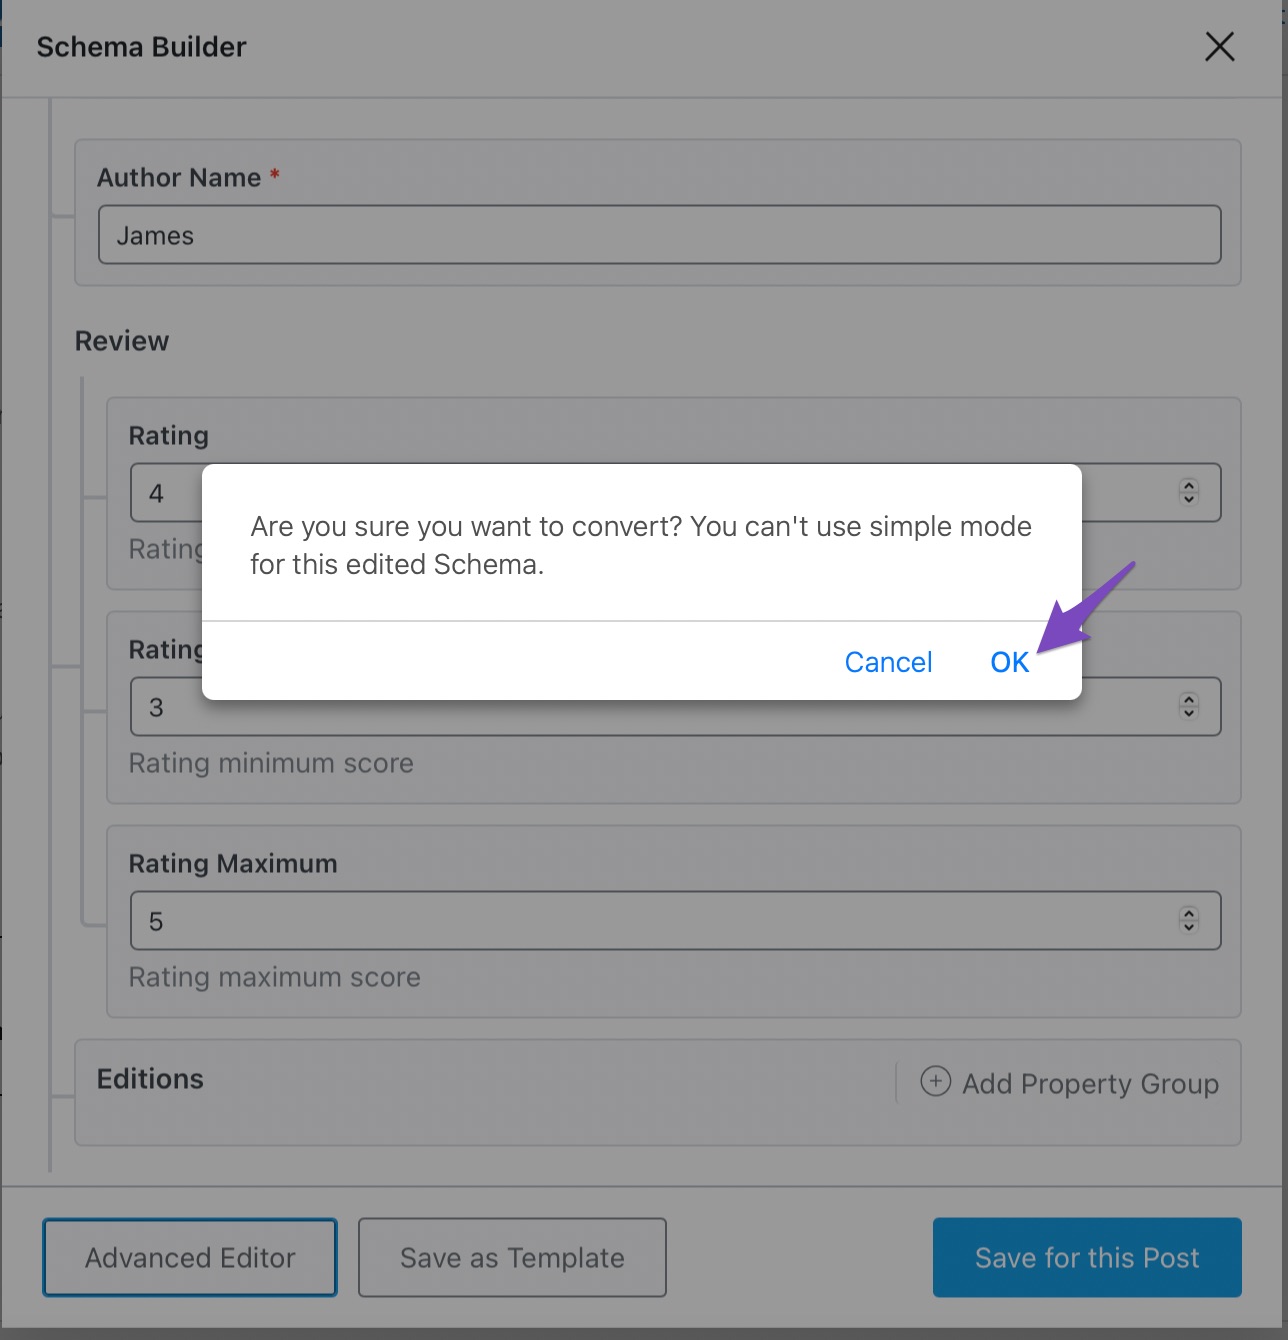This screenshot has height=1340, width=1288.
Task: Decrease the Rating Maximum value with the down arrow
Action: [x=1189, y=927]
